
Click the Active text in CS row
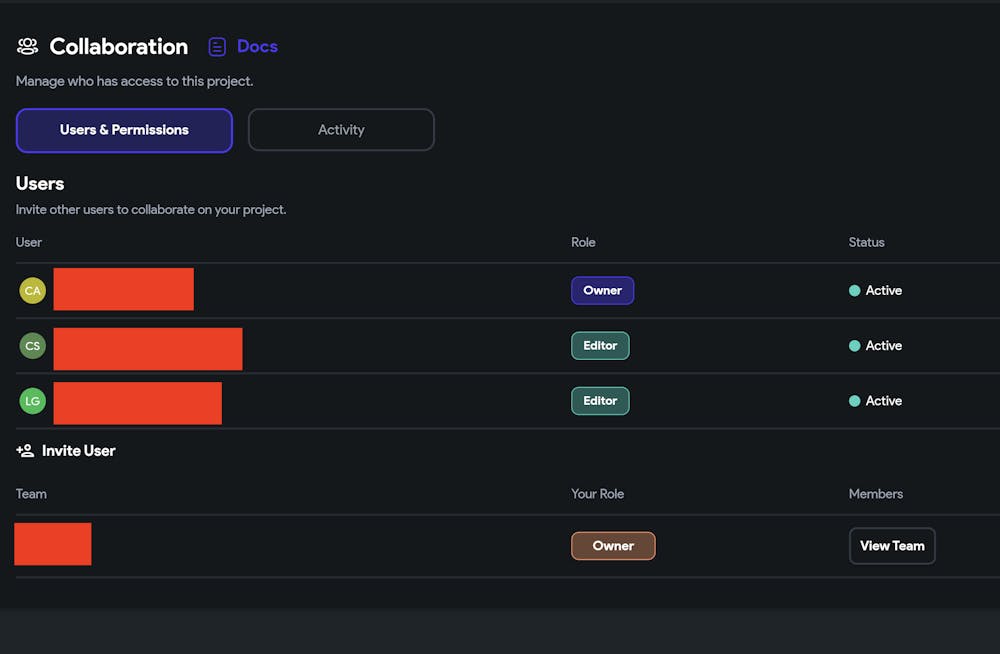[x=883, y=346]
